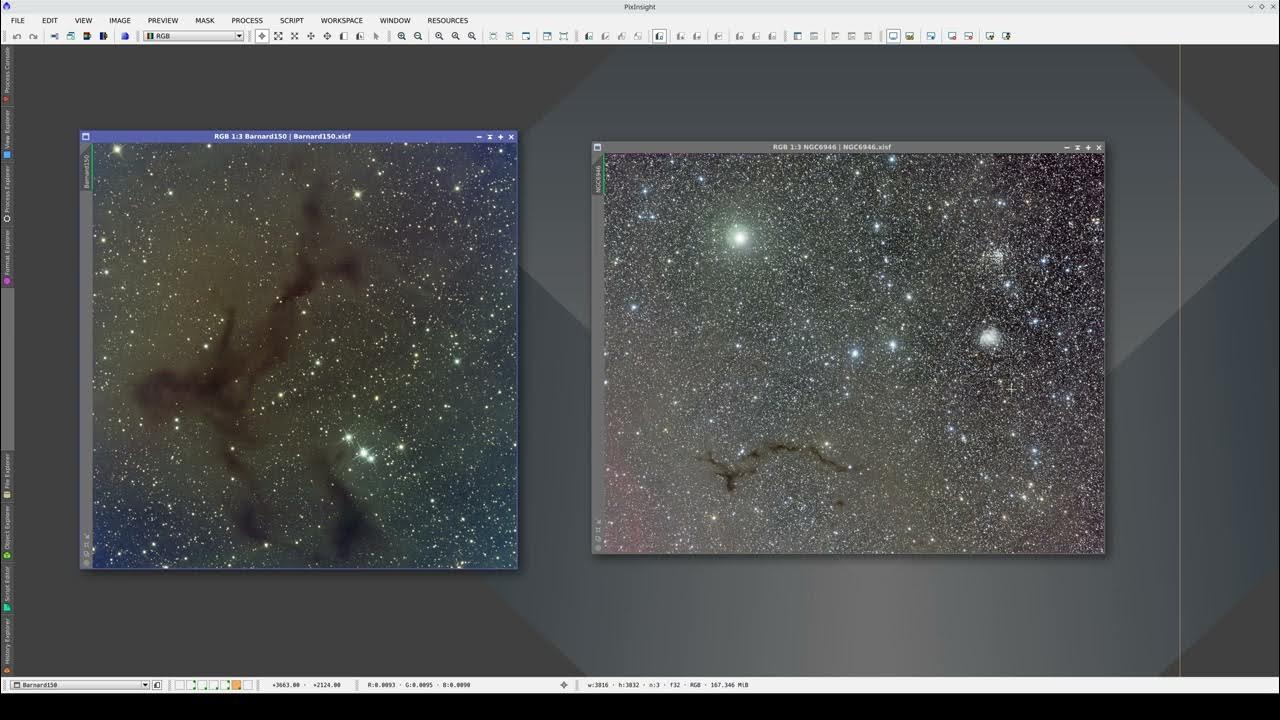The height and width of the screenshot is (720, 1280).
Task: Click the Undo icon in the toolbar
Action: pos(17,36)
